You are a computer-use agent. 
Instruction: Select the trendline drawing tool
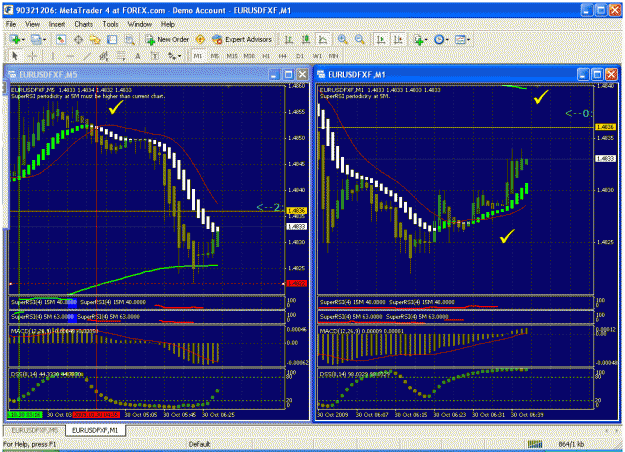coord(86,56)
